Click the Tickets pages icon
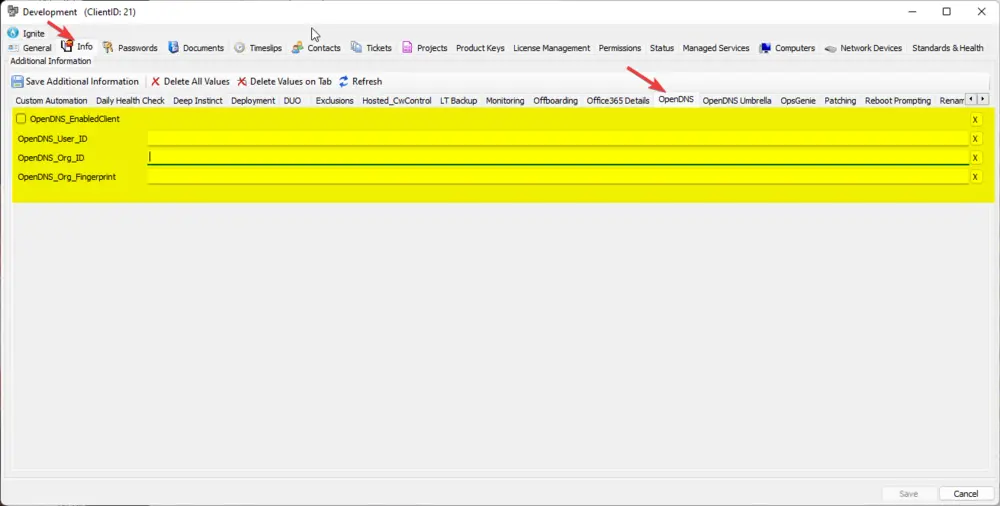Viewport: 1000px width, 506px height. [x=356, y=47]
